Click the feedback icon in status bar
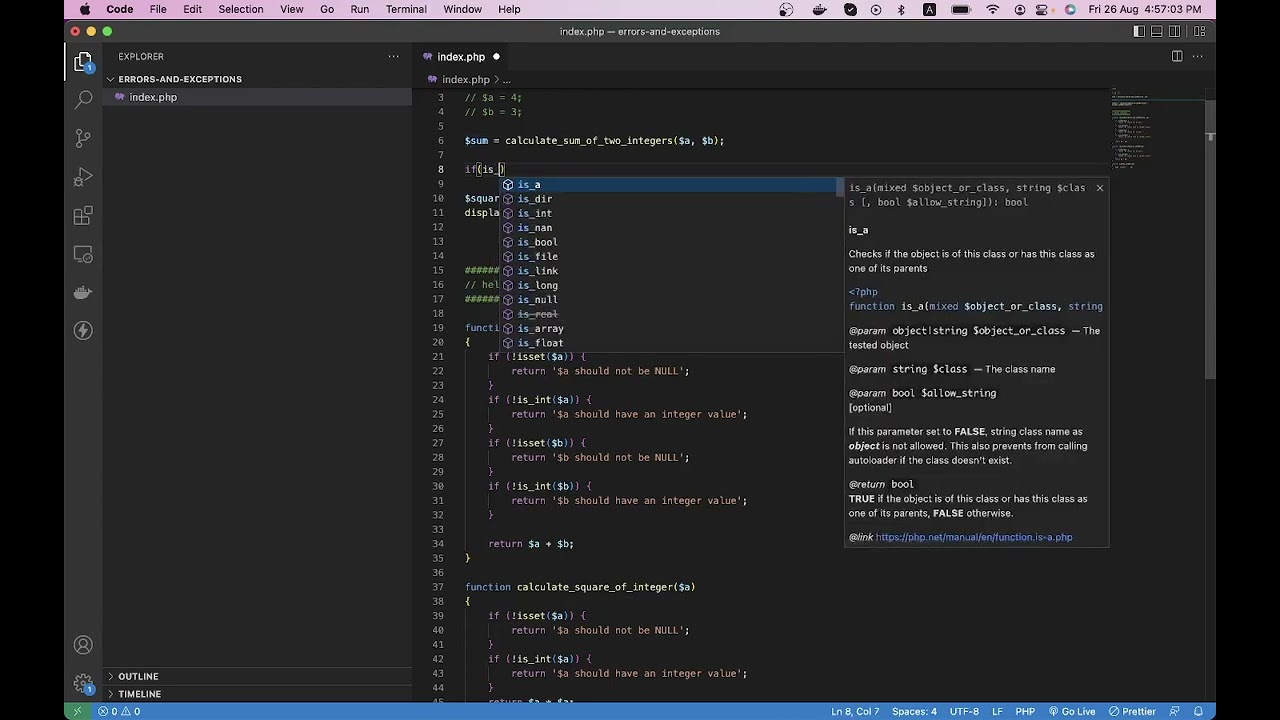The width and height of the screenshot is (1280, 720). [x=1176, y=711]
